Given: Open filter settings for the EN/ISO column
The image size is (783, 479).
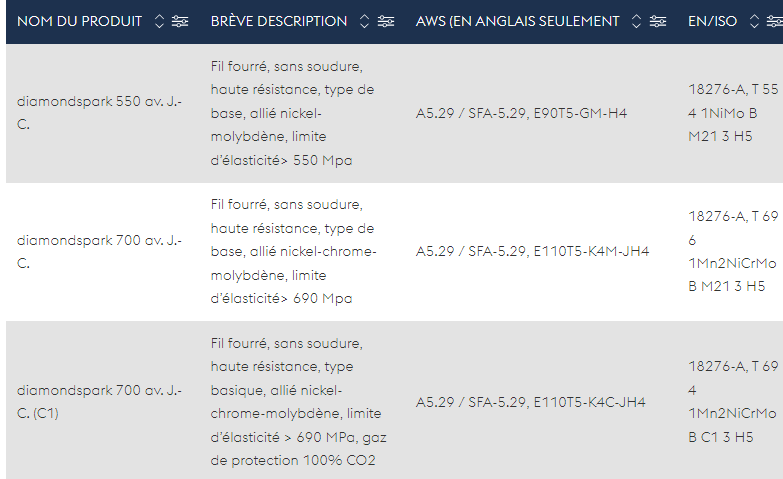Looking at the screenshot, I should click(775, 21).
